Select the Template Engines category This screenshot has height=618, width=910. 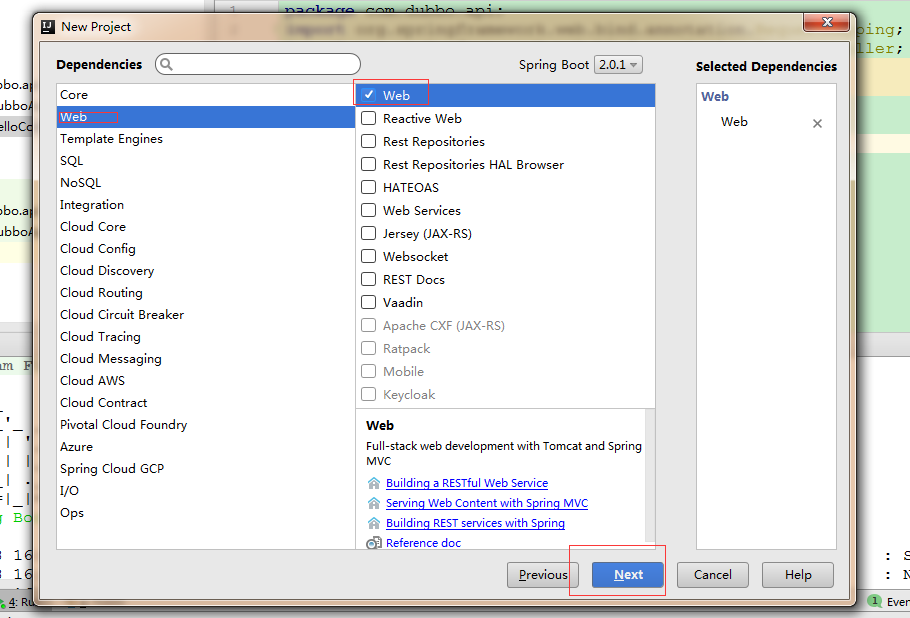[205, 139]
